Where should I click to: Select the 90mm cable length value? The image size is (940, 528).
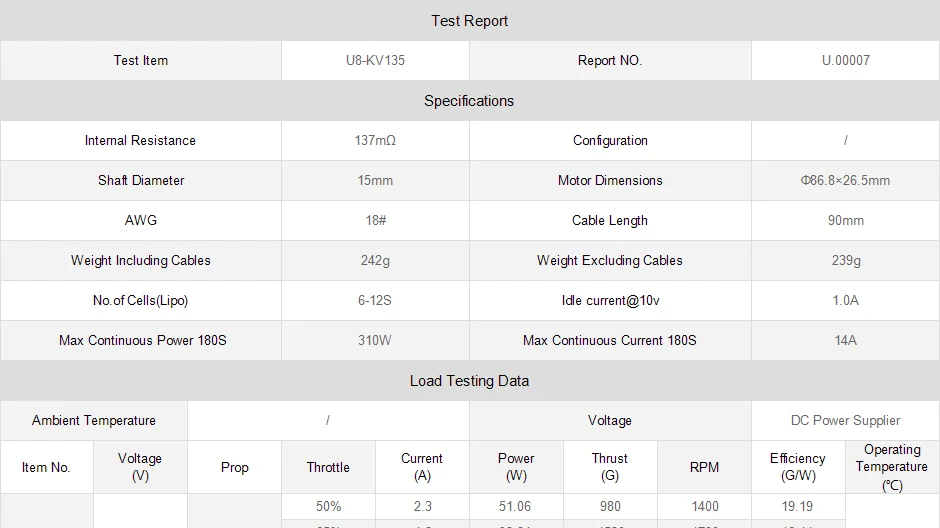[845, 221]
